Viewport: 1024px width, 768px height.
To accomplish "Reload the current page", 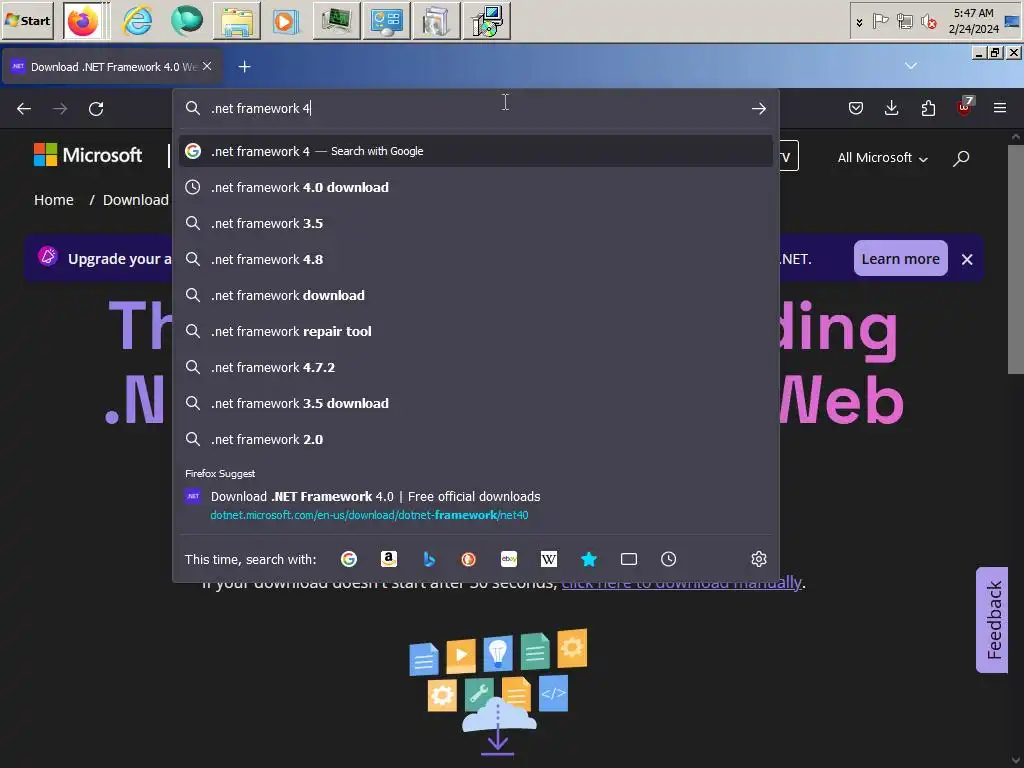I will (x=96, y=108).
